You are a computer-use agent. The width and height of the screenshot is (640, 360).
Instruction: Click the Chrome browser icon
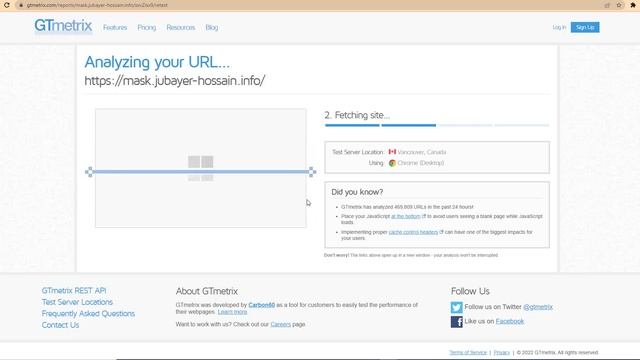[392, 163]
